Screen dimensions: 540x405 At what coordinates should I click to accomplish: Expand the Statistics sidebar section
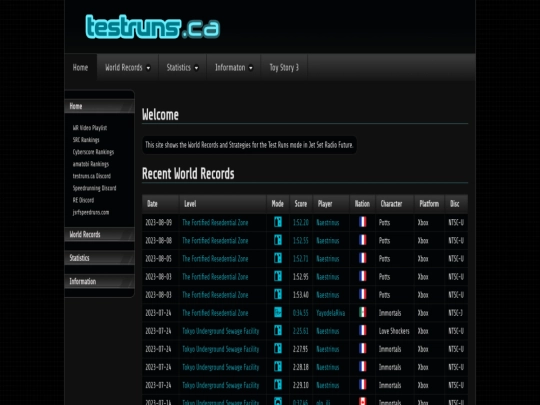click(x=99, y=258)
